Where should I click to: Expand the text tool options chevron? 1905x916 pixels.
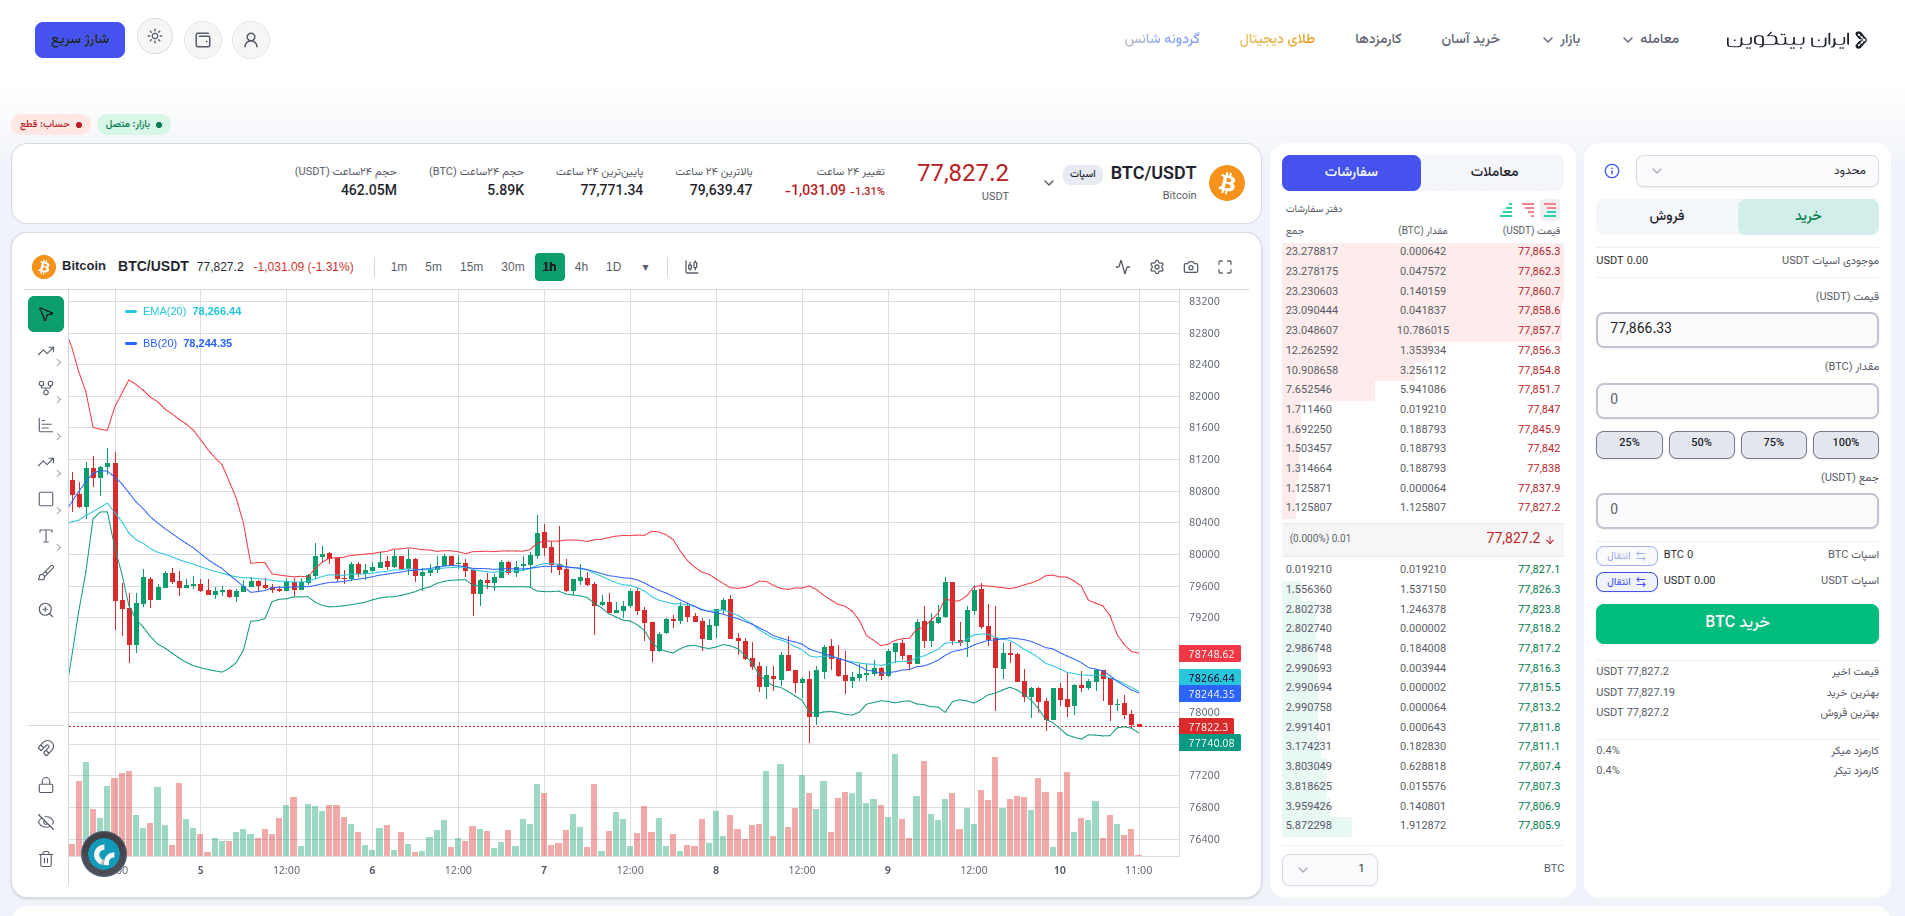60,547
